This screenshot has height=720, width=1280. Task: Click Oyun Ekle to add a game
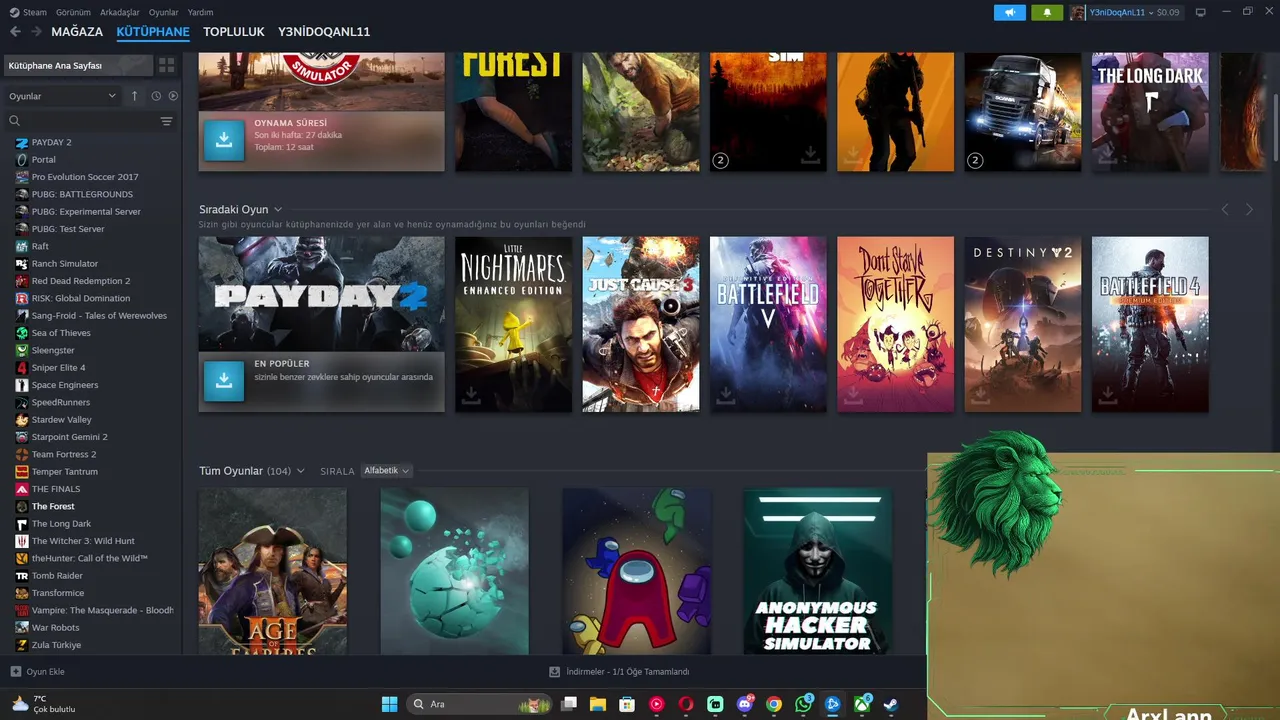click(37, 672)
